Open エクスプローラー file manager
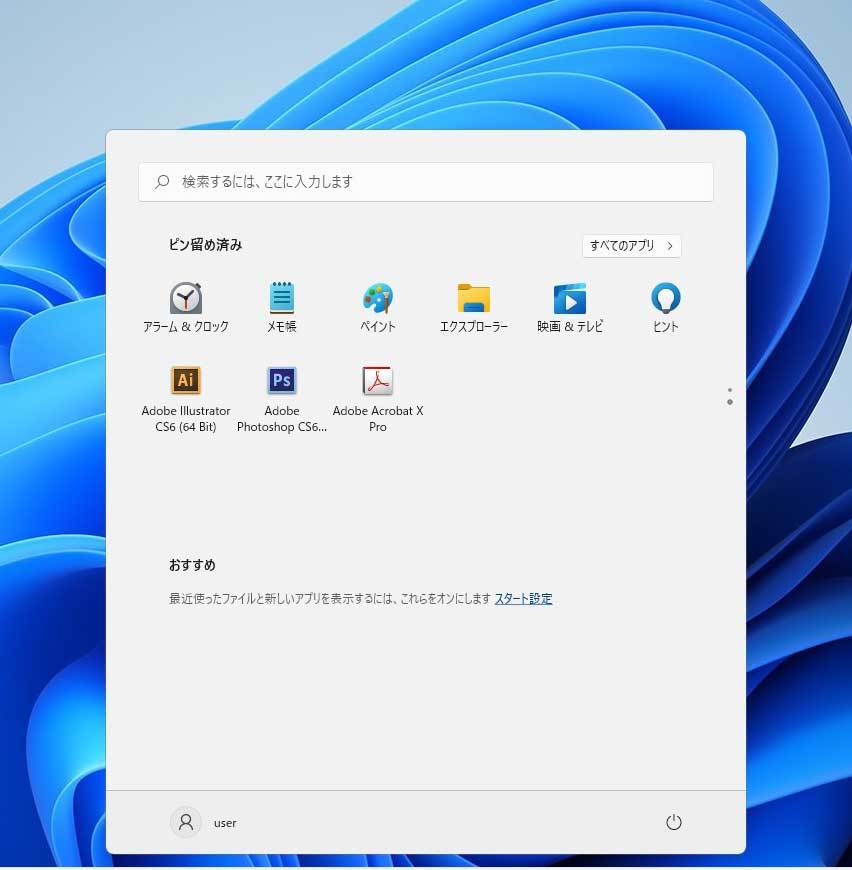Screen dimensions: 852x870 [474, 307]
